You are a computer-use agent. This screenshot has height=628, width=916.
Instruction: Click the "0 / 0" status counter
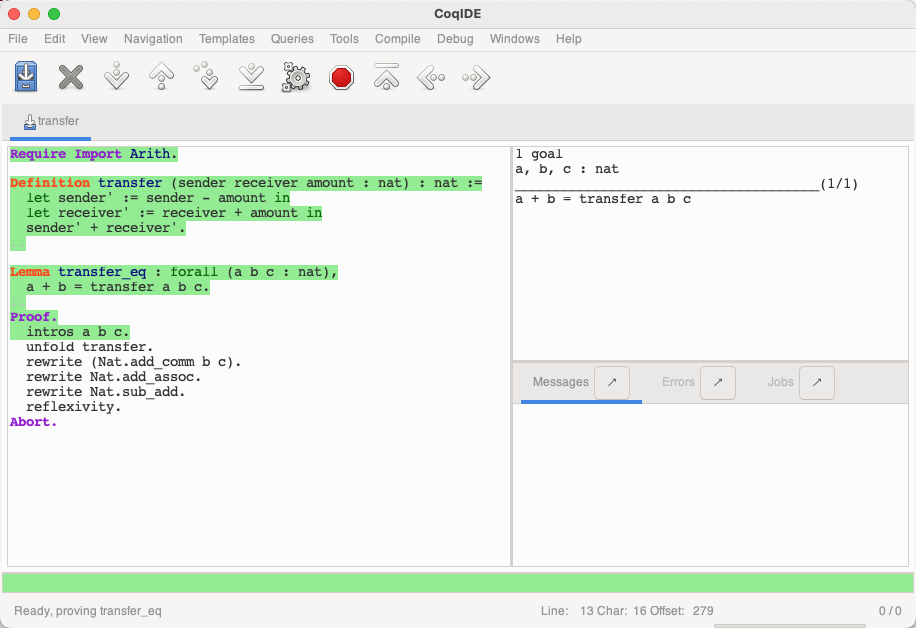click(890, 611)
